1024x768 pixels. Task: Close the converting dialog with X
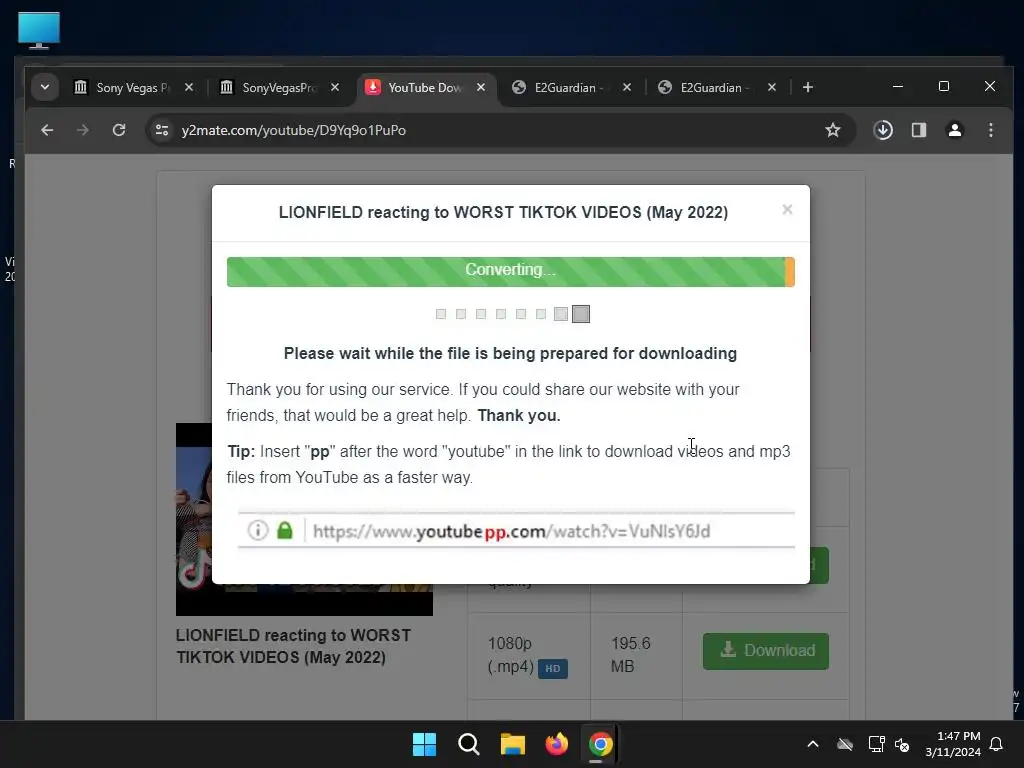(788, 210)
